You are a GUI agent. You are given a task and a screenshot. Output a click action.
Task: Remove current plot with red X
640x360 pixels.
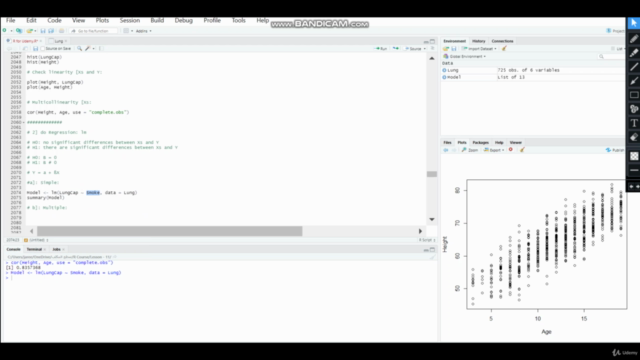click(x=511, y=150)
